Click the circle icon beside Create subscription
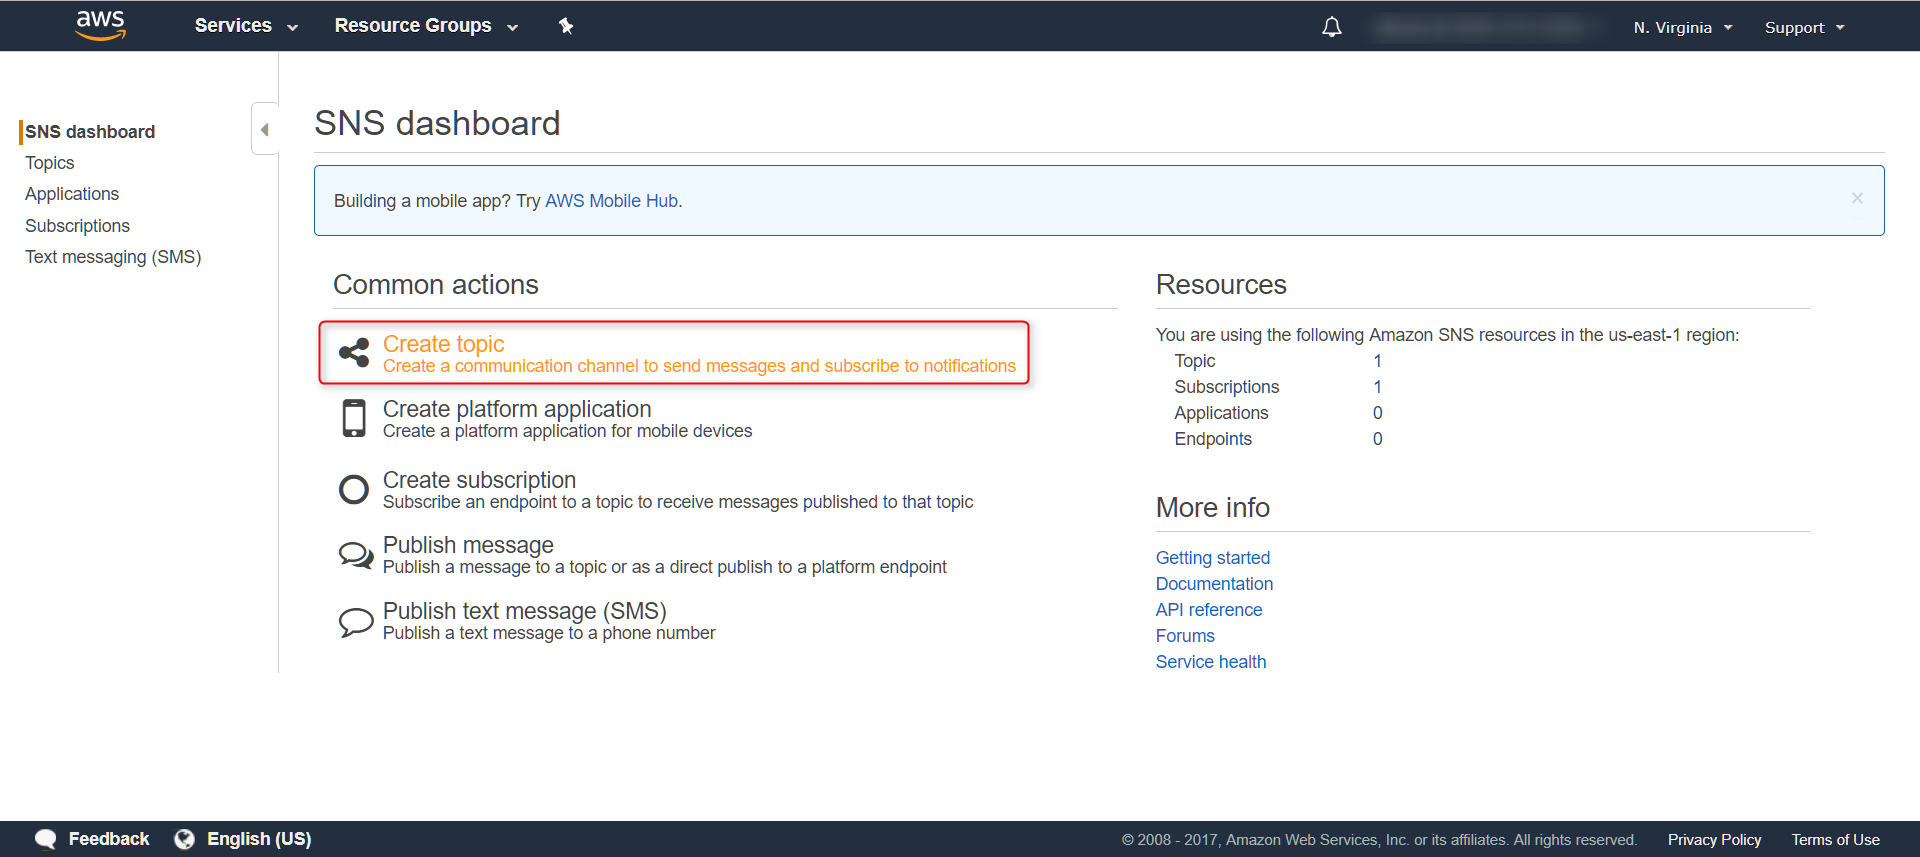The image size is (1920, 857). (x=354, y=489)
